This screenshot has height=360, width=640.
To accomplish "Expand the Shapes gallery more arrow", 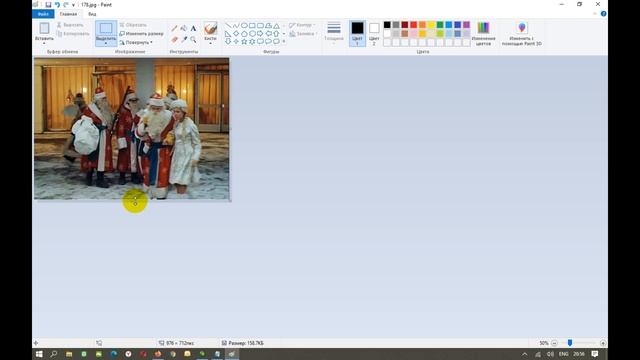I will point(284,41).
